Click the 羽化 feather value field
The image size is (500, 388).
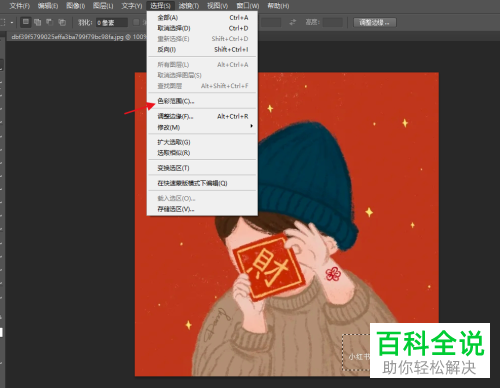(x=112, y=23)
